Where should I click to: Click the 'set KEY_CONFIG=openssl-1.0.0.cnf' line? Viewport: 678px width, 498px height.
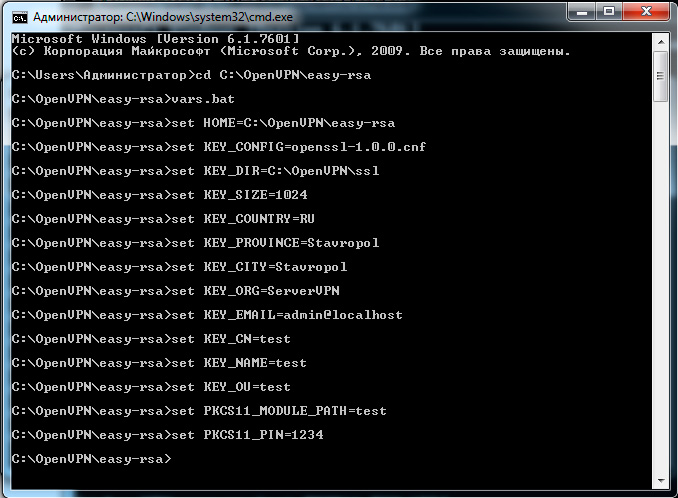click(219, 147)
